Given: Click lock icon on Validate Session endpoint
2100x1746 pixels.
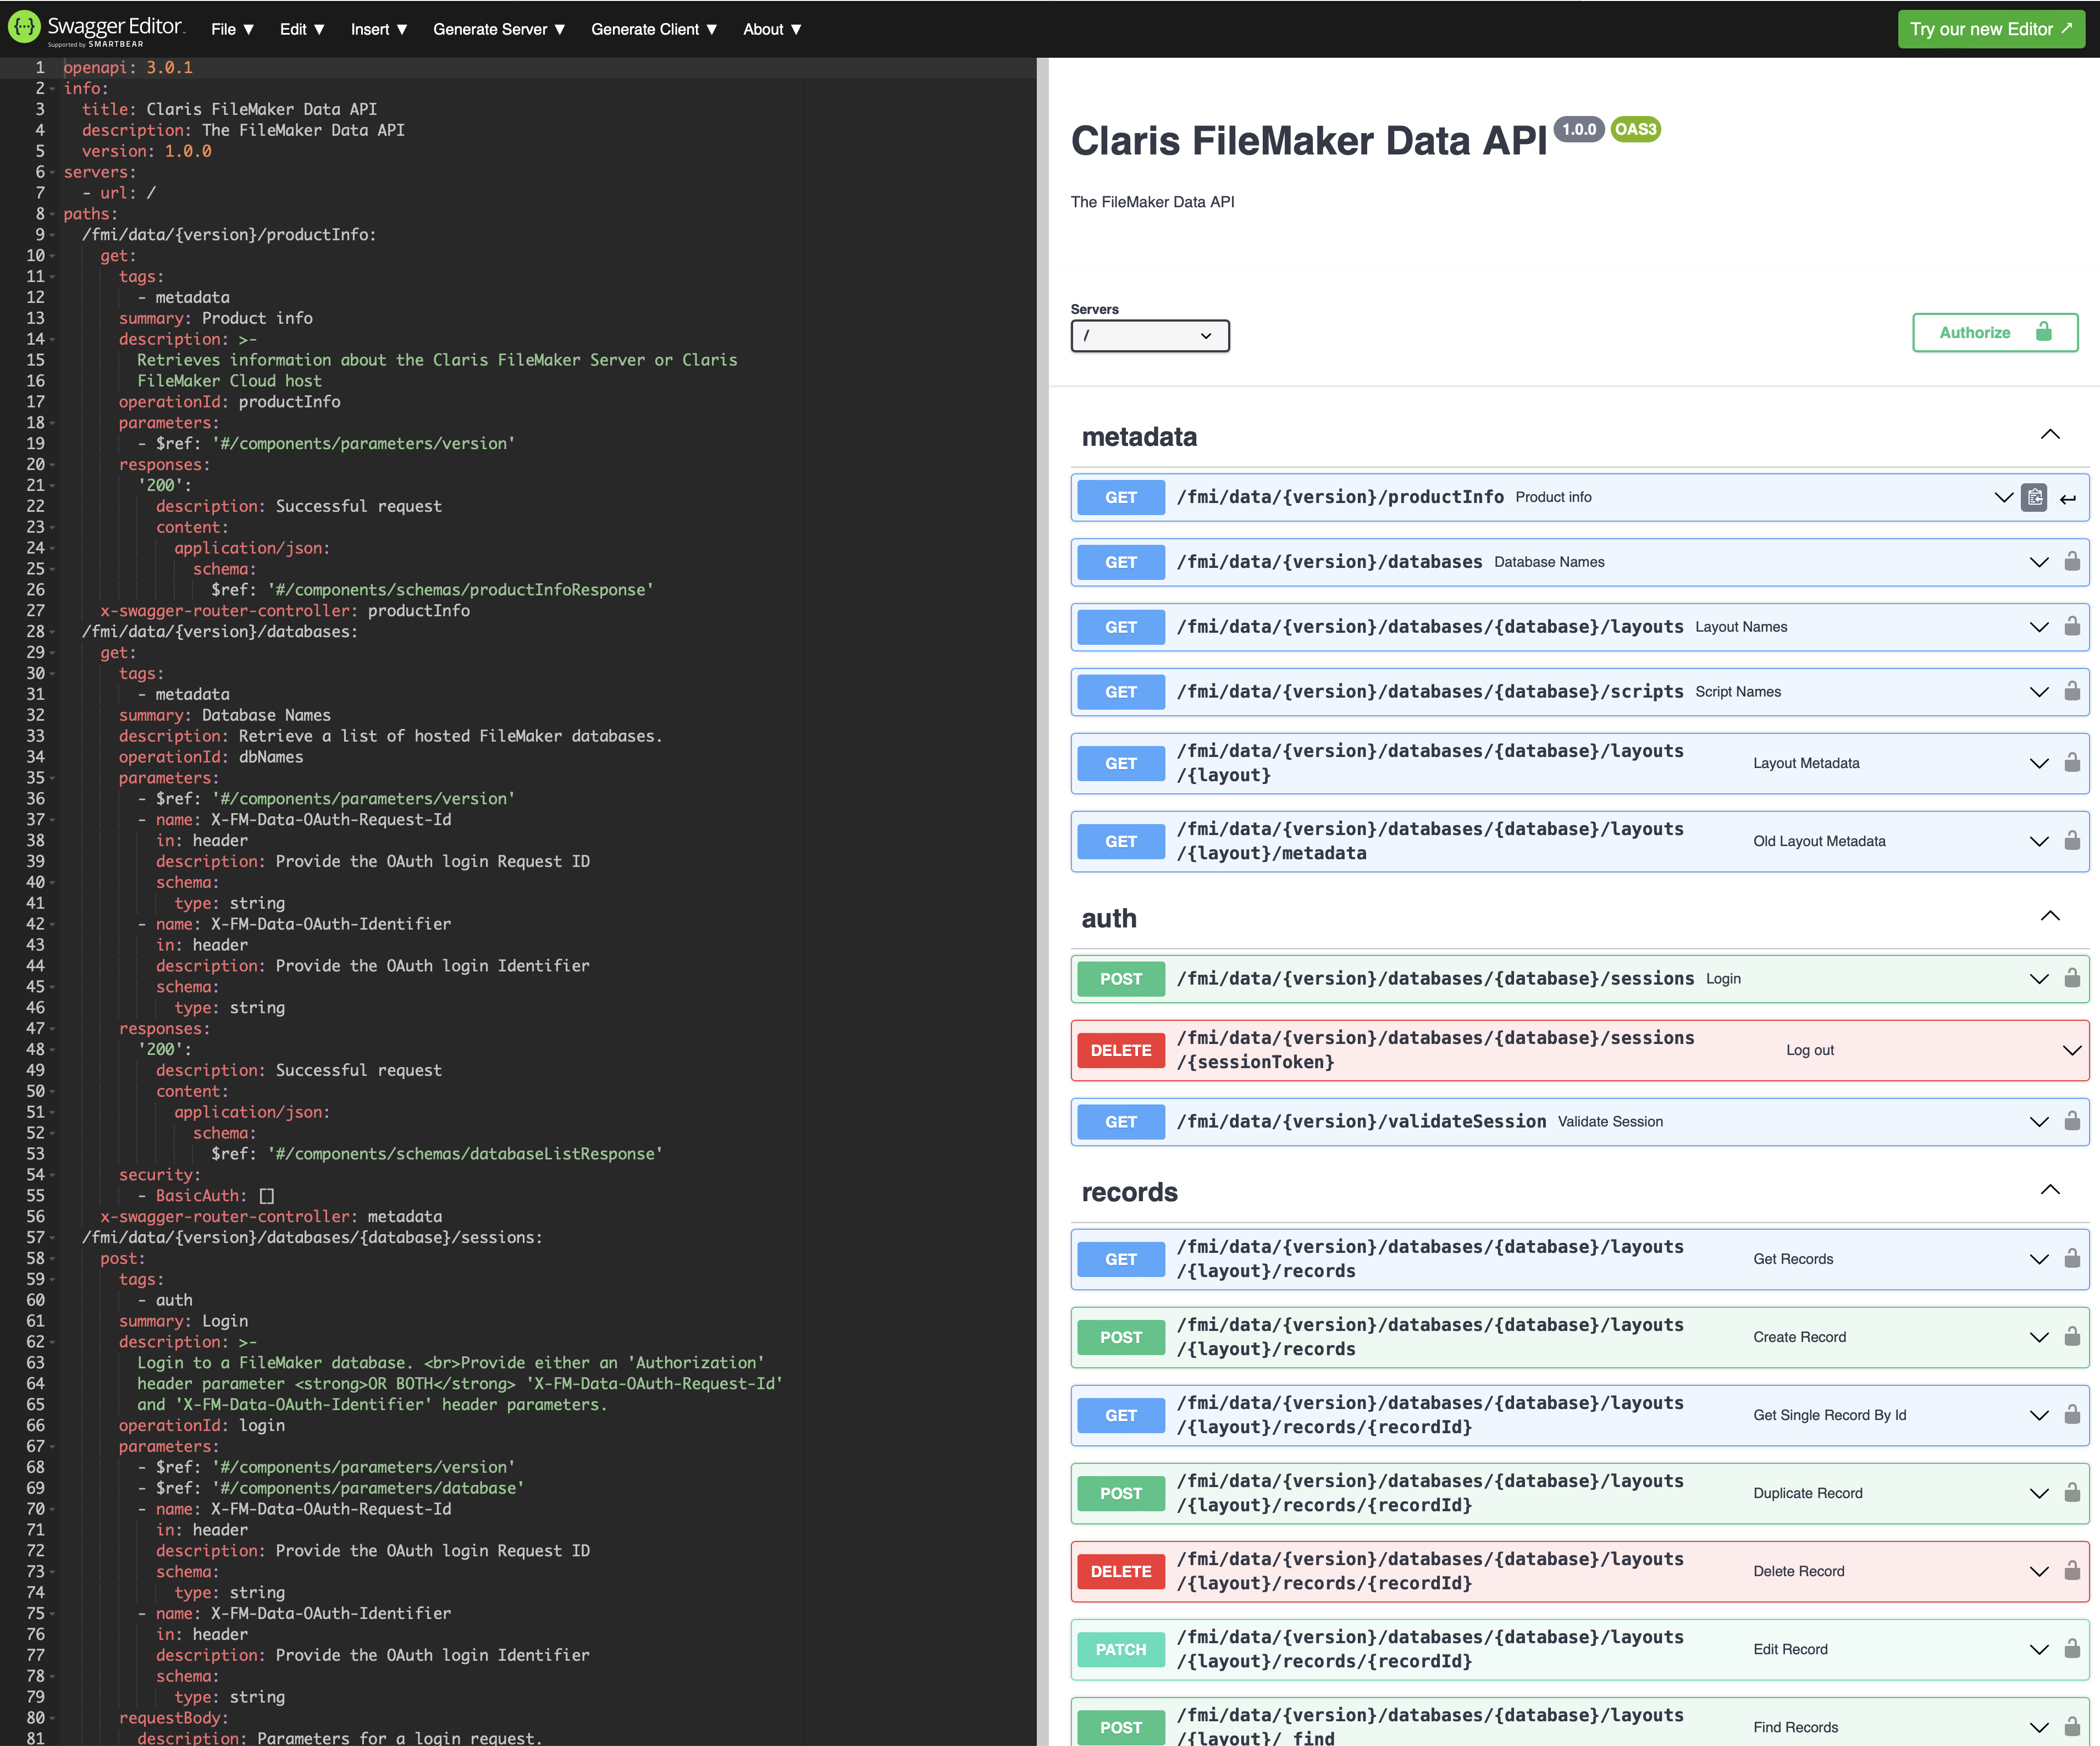Looking at the screenshot, I should tap(2072, 1122).
